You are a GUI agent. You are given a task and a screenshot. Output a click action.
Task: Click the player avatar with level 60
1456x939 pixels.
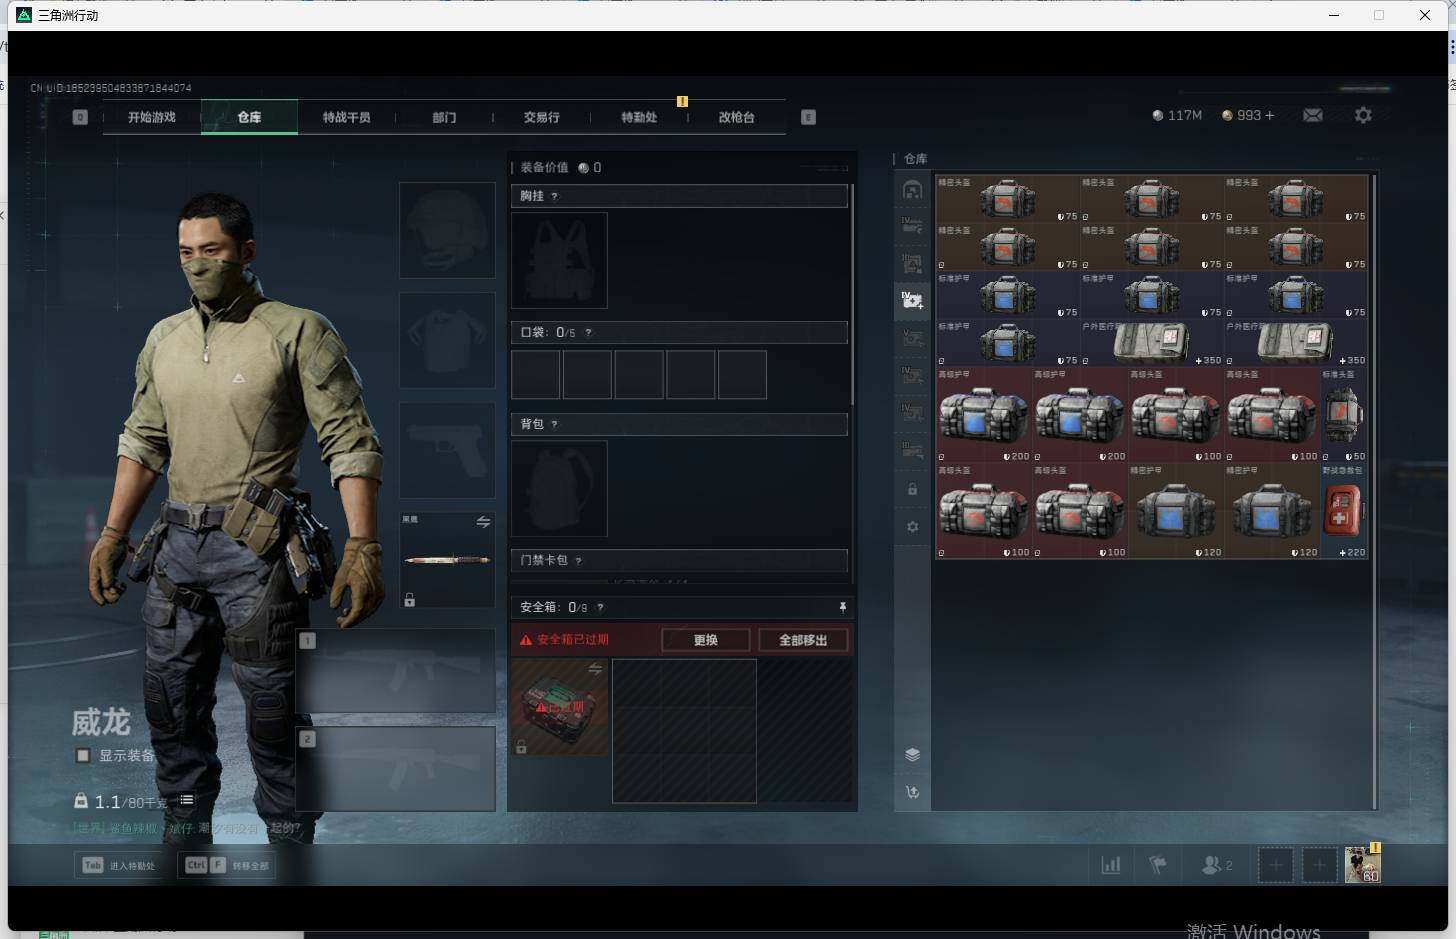point(1362,864)
